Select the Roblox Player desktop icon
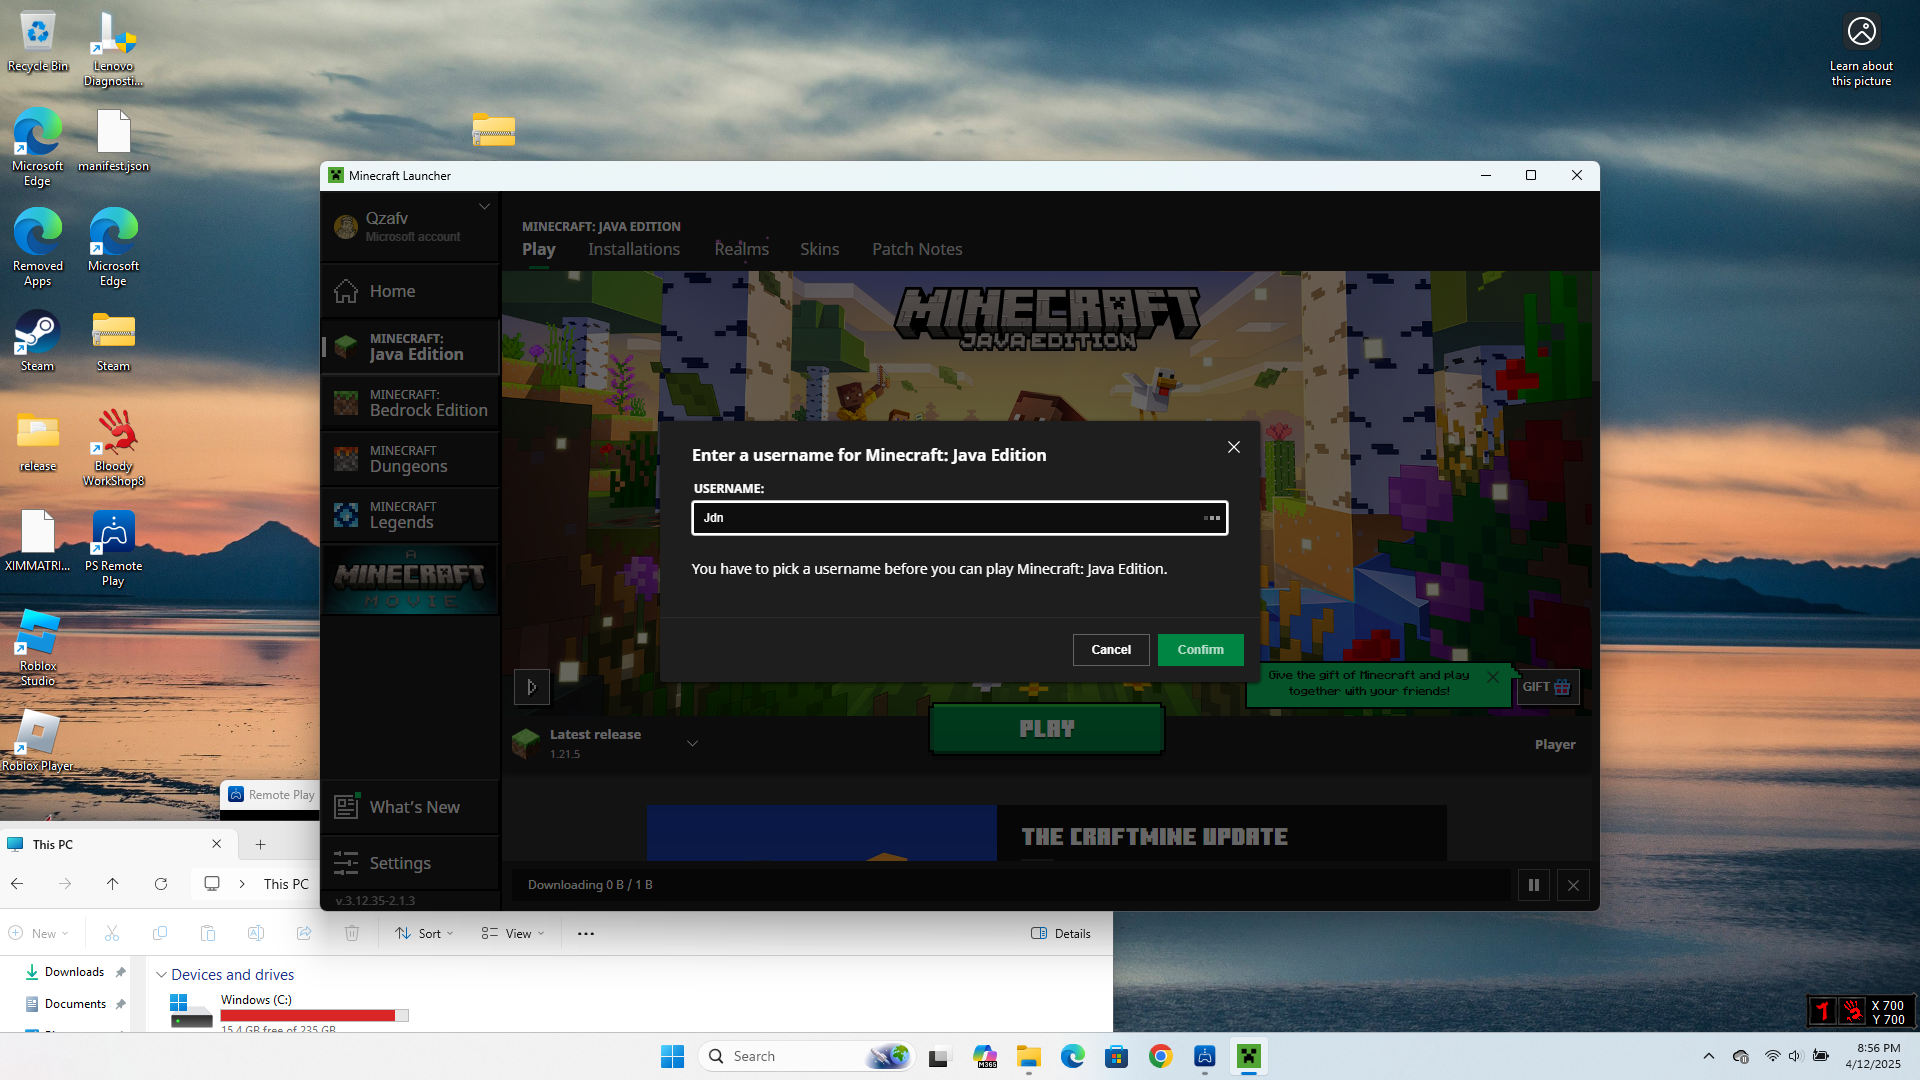Viewport: 1920px width, 1080px height. click(x=38, y=741)
